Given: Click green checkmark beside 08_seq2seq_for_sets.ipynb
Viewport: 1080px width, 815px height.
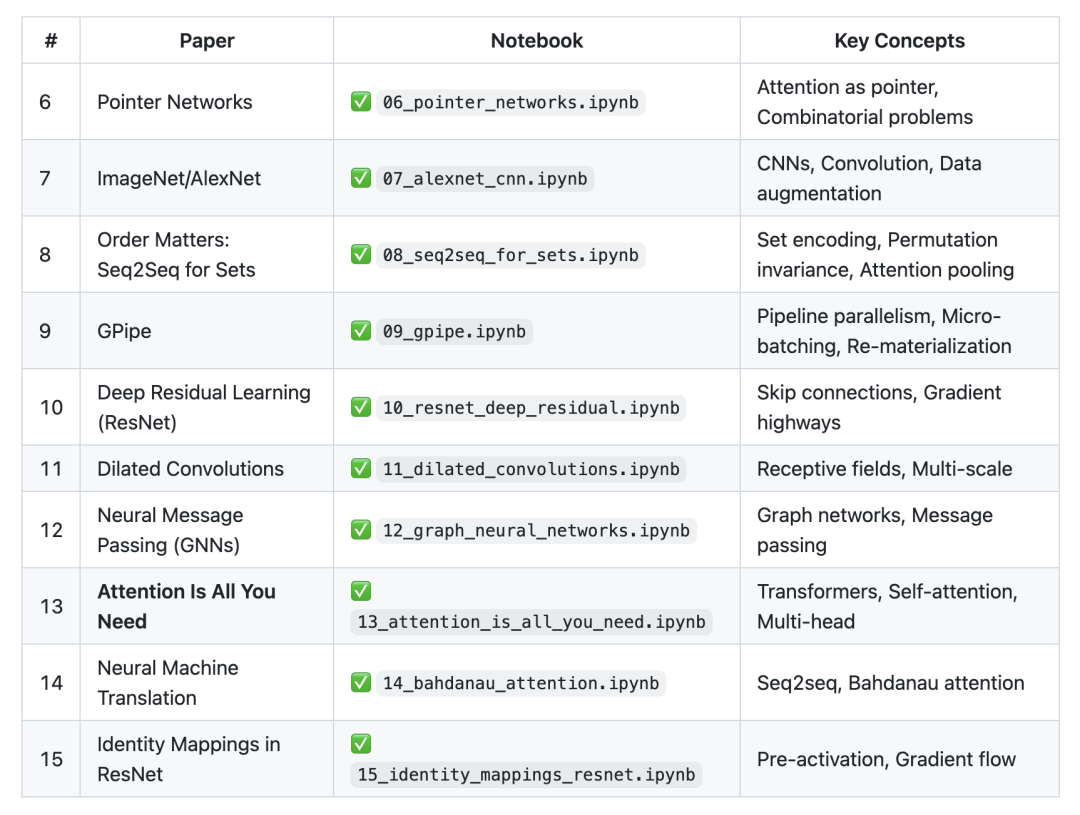Looking at the screenshot, I should click(x=361, y=254).
